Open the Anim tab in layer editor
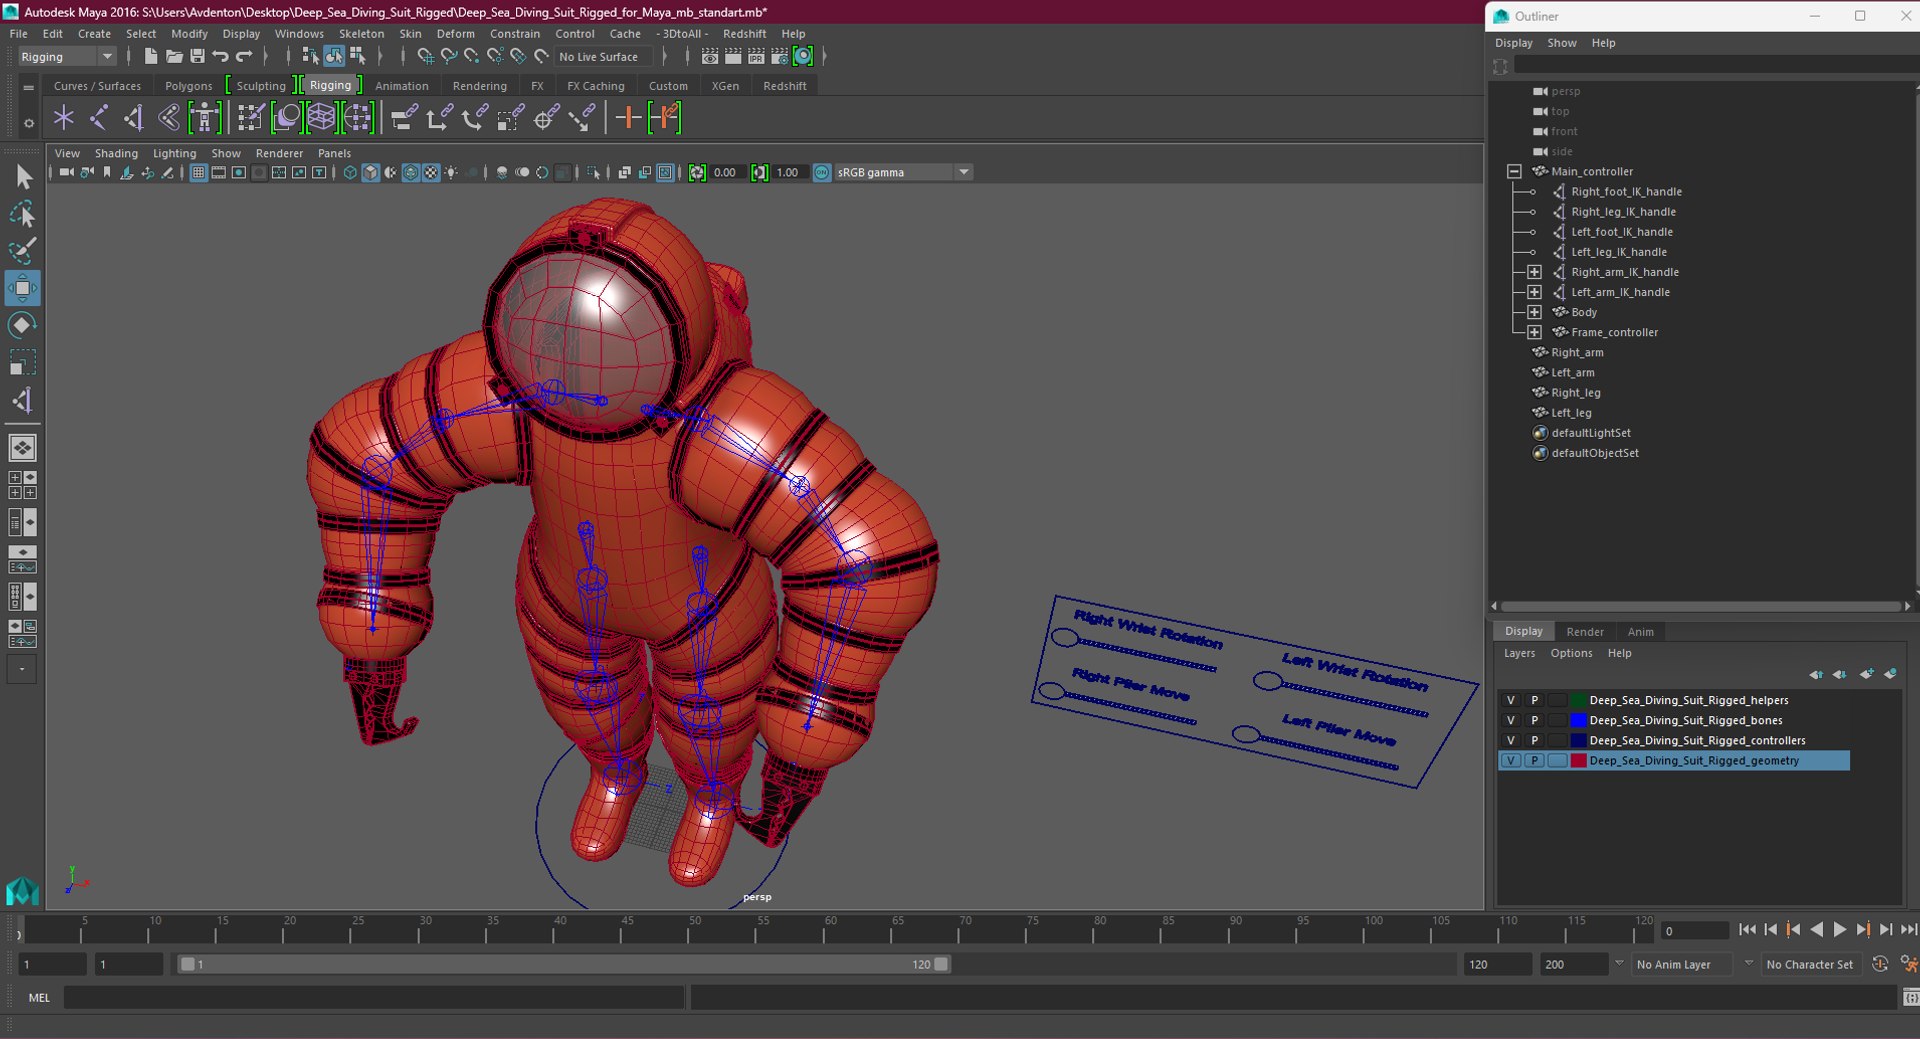This screenshot has height=1039, width=1920. [1640, 631]
